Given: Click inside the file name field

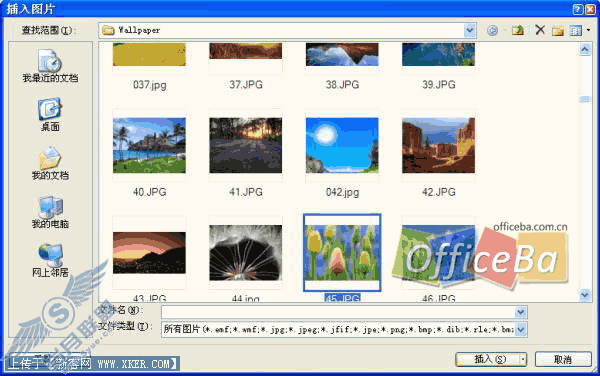Looking at the screenshot, I should (338, 312).
